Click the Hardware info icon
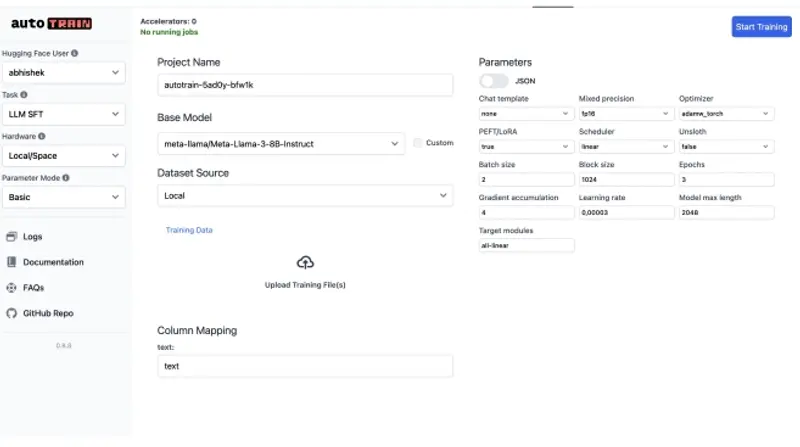The image size is (800, 447). point(42,136)
